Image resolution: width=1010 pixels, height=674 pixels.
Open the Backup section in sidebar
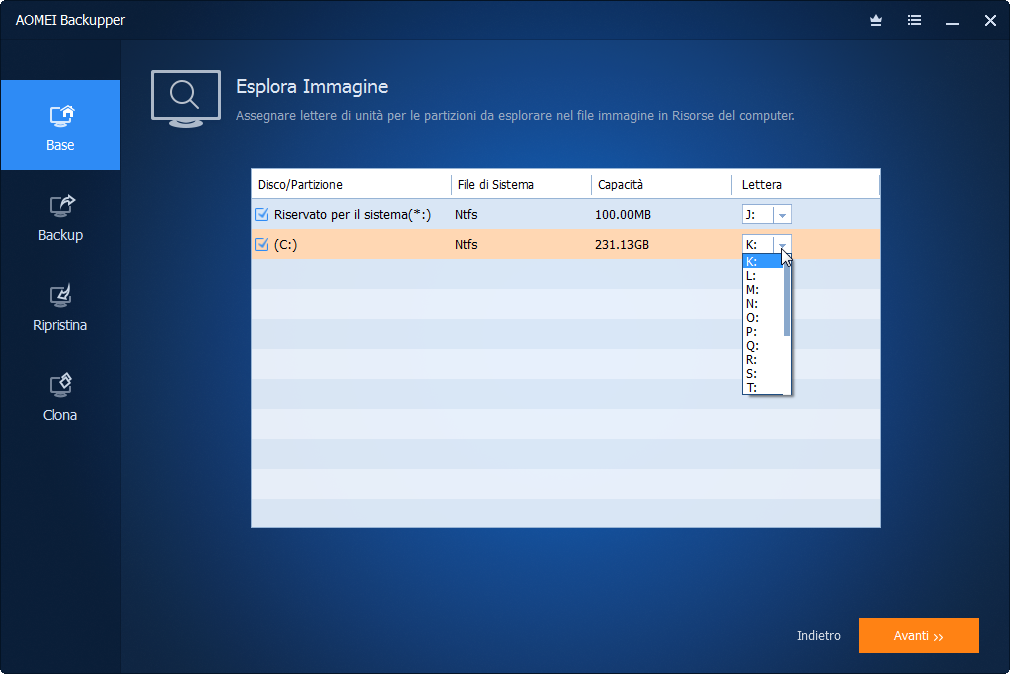pos(60,218)
